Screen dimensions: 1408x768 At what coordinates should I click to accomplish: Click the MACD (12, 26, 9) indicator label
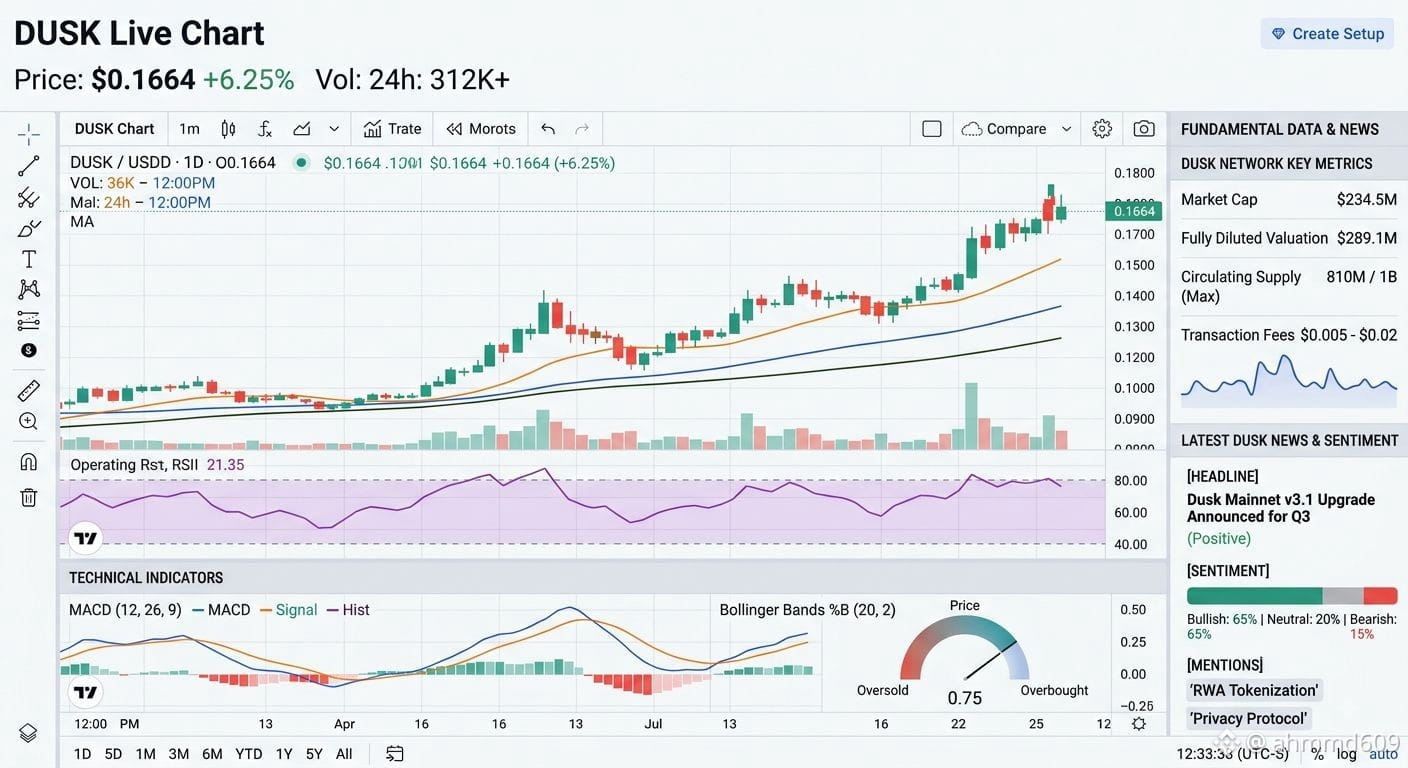(x=125, y=610)
